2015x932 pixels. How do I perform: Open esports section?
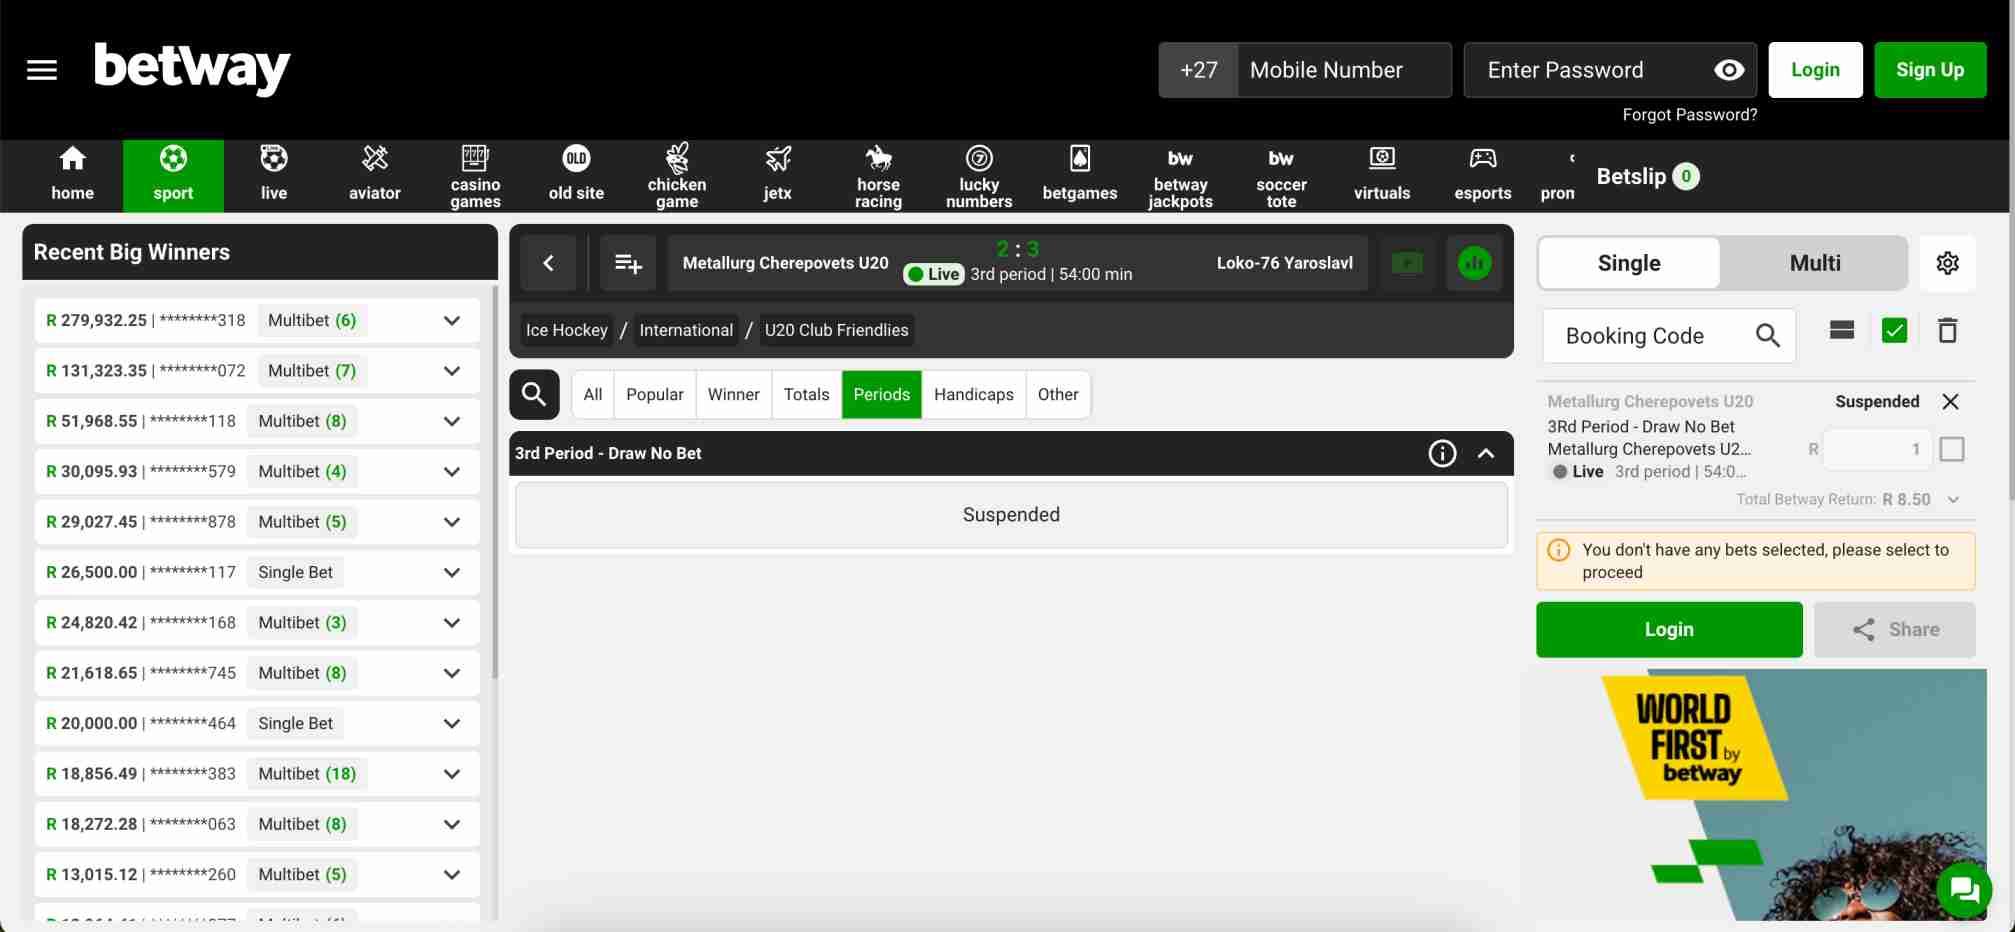tap(1483, 175)
